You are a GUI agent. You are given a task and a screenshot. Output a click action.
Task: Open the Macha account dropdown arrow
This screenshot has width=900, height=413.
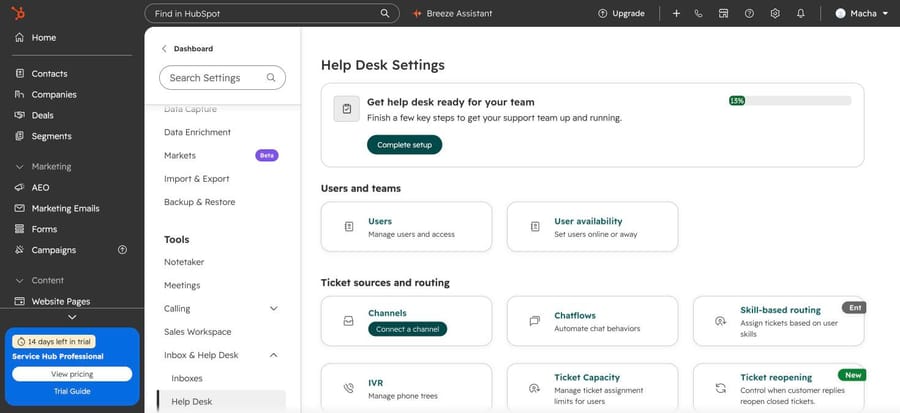pos(885,13)
